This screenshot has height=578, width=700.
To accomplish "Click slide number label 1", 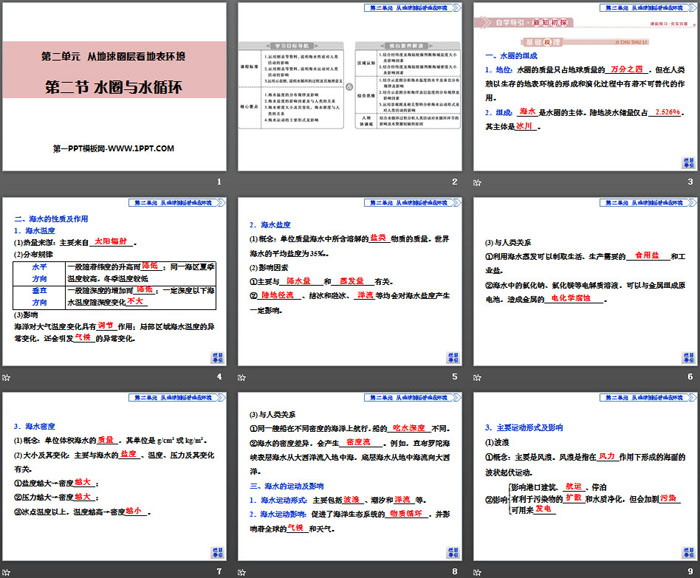I will click(x=219, y=182).
